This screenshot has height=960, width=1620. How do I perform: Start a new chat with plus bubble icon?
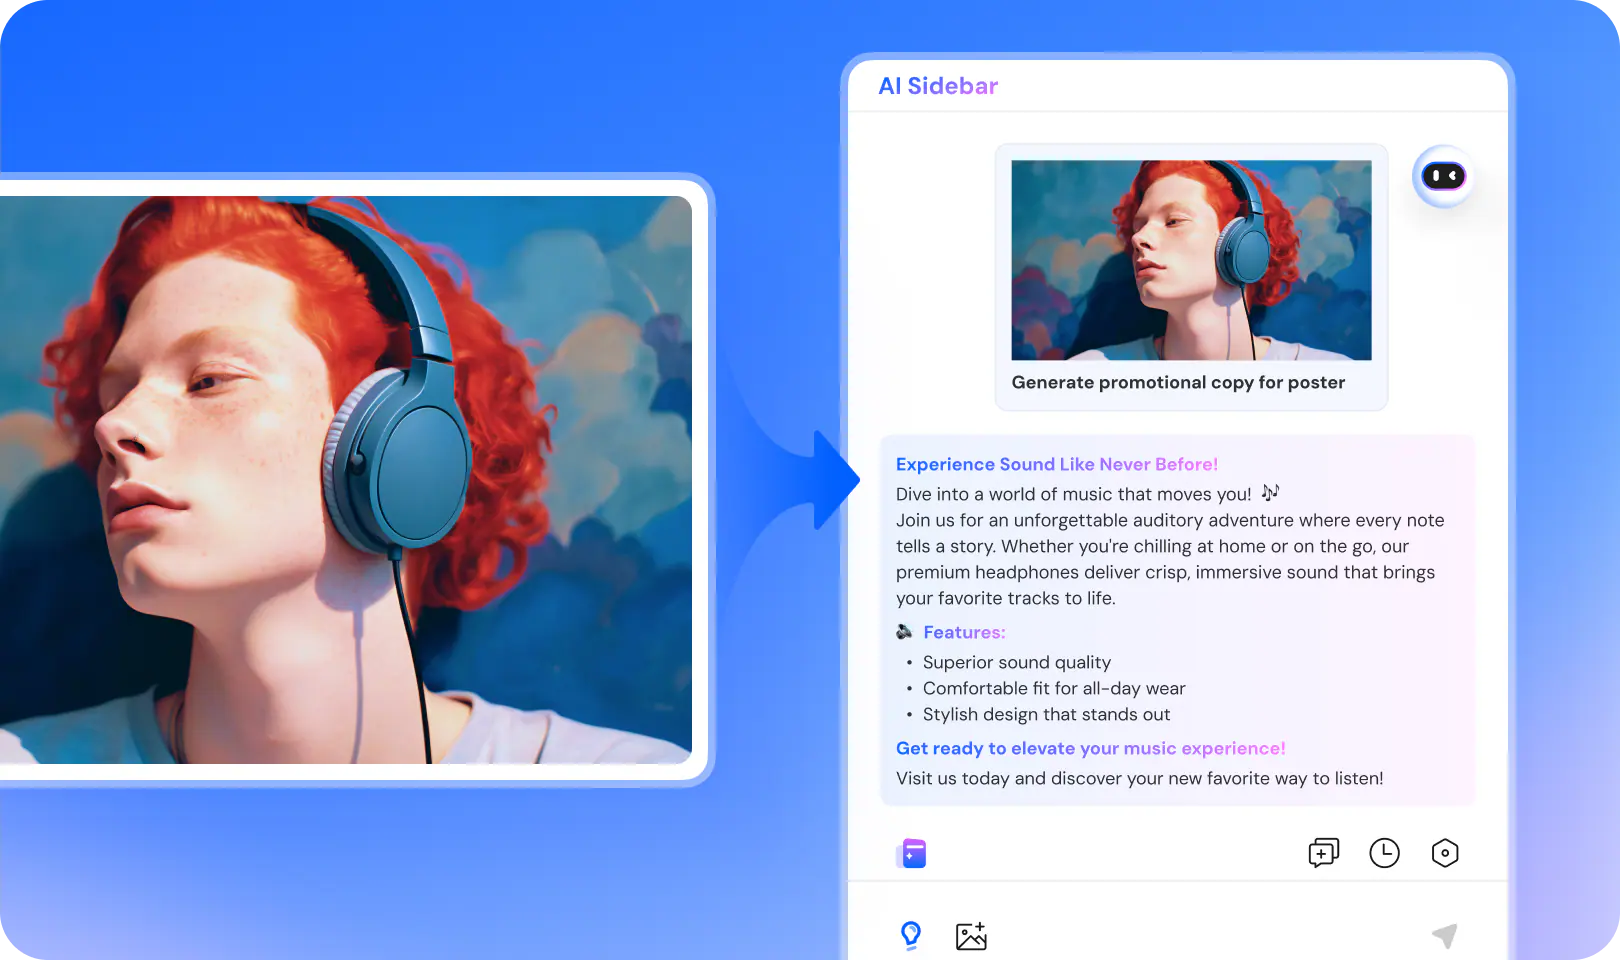[1323, 853]
